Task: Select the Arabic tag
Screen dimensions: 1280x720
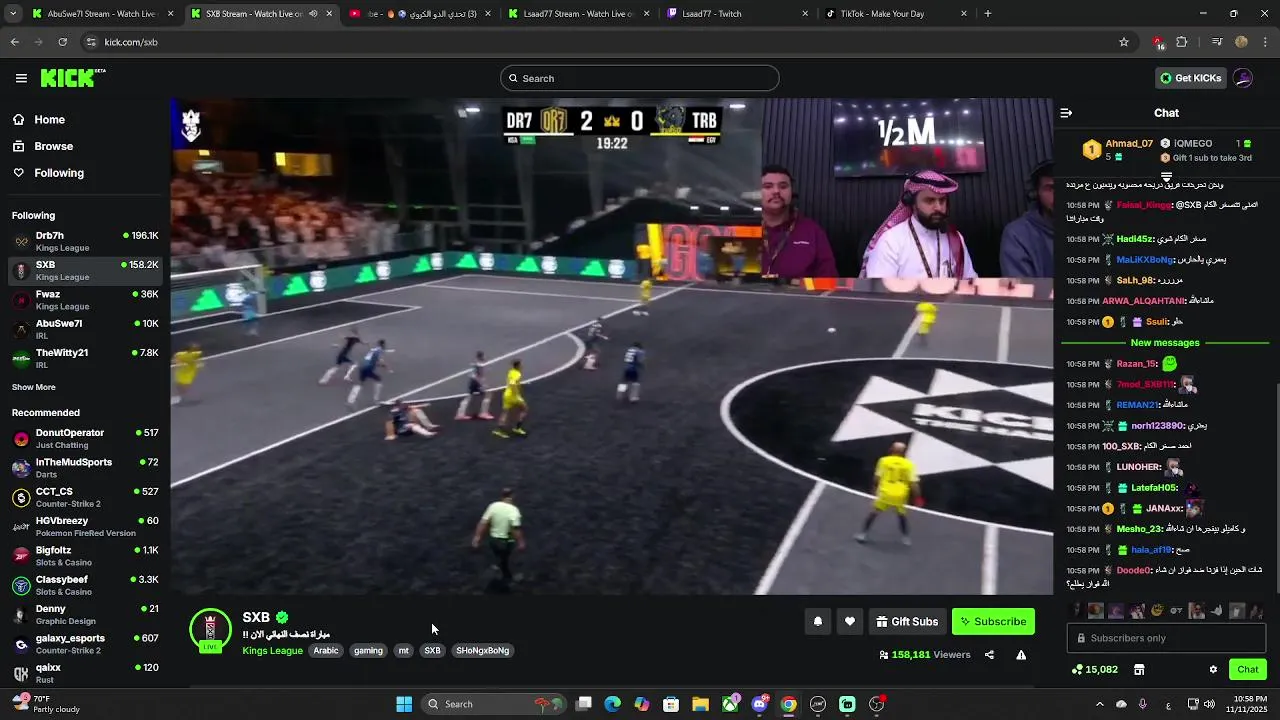Action: tap(326, 650)
